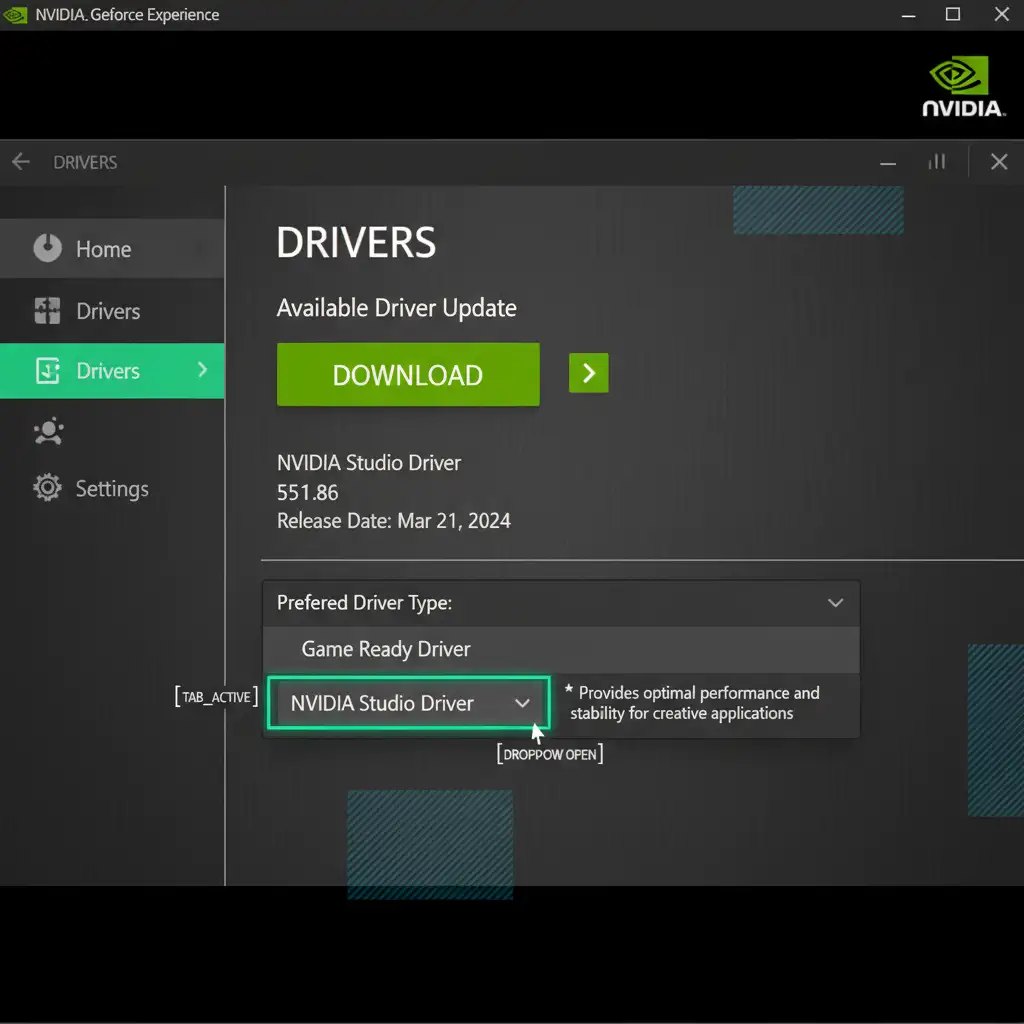Open the Settings sidebar label
1024x1024 pixels.
(x=112, y=489)
